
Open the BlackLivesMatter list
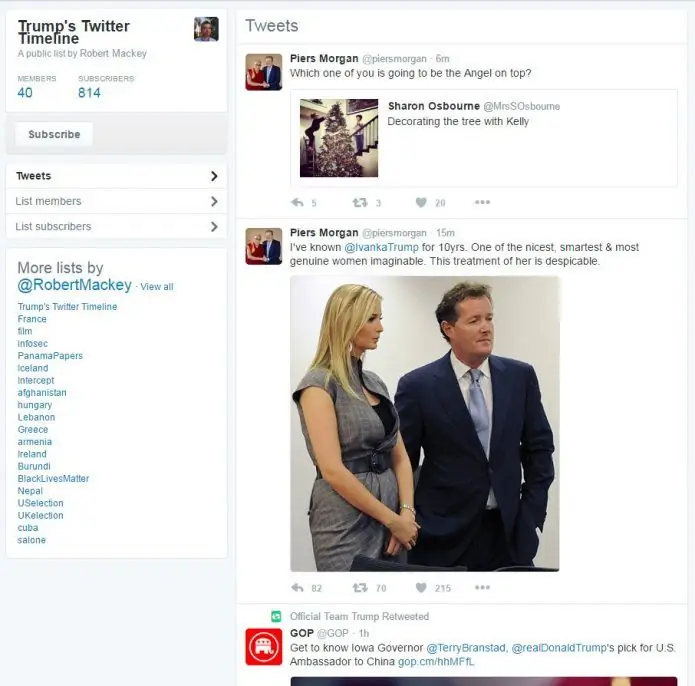(53, 479)
